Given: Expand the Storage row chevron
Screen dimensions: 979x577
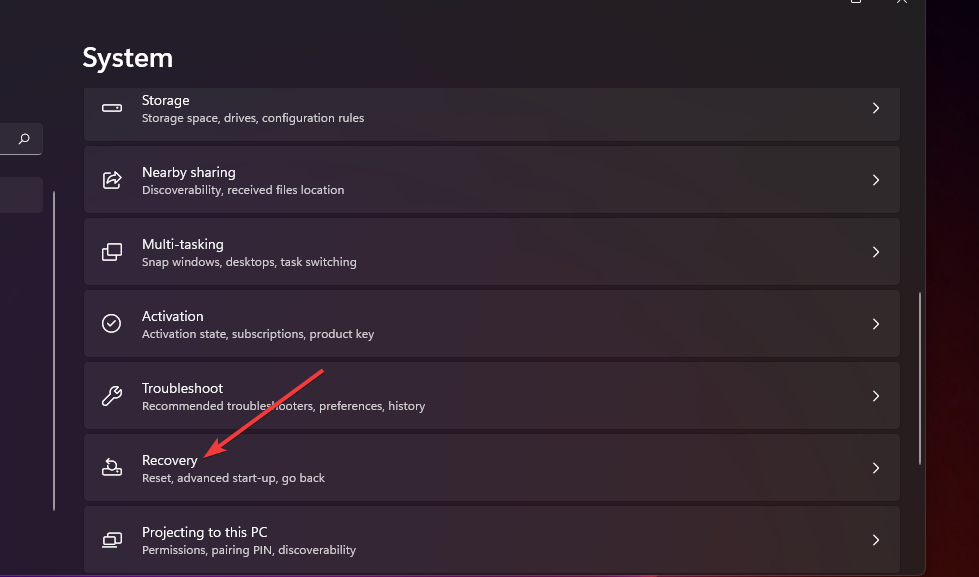Looking at the screenshot, I should pyautogui.click(x=876, y=108).
